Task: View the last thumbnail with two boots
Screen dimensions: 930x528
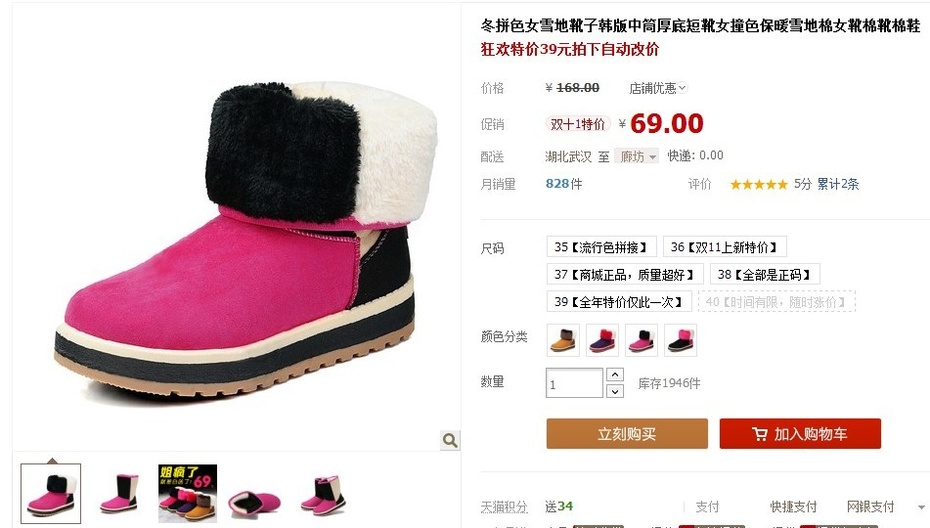Action: [323, 494]
